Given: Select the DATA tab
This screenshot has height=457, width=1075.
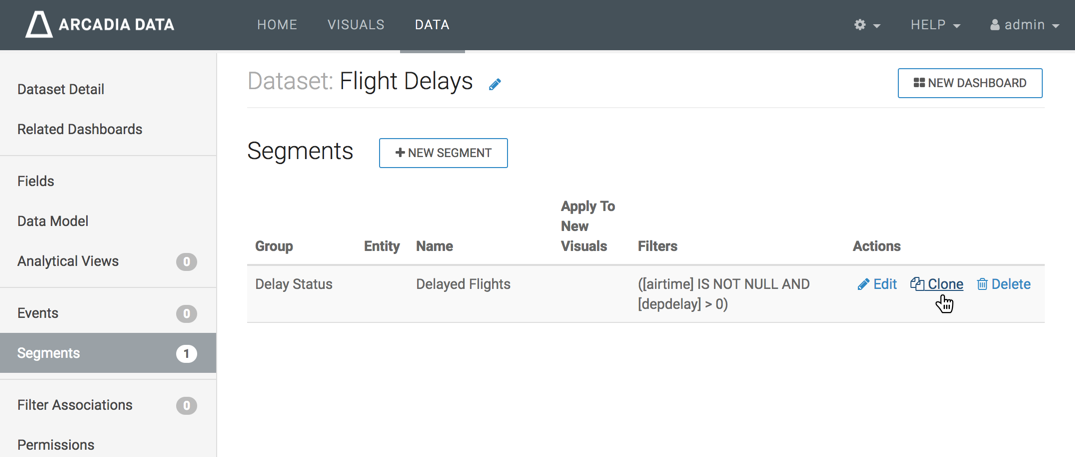Looking at the screenshot, I should click(432, 25).
